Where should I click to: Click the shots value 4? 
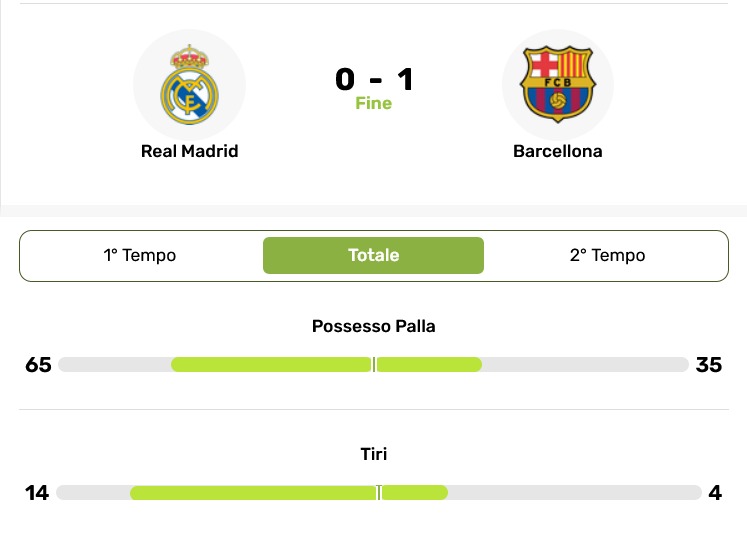click(714, 492)
